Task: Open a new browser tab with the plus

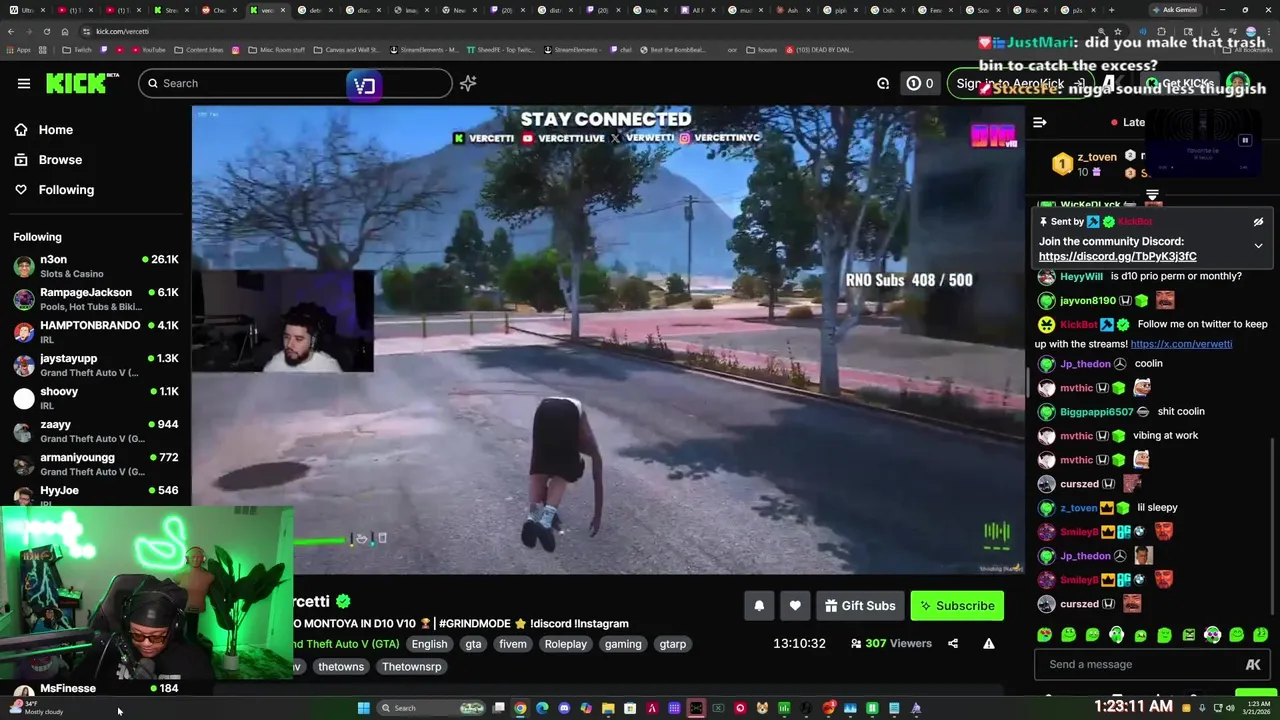Action: [x=1111, y=10]
